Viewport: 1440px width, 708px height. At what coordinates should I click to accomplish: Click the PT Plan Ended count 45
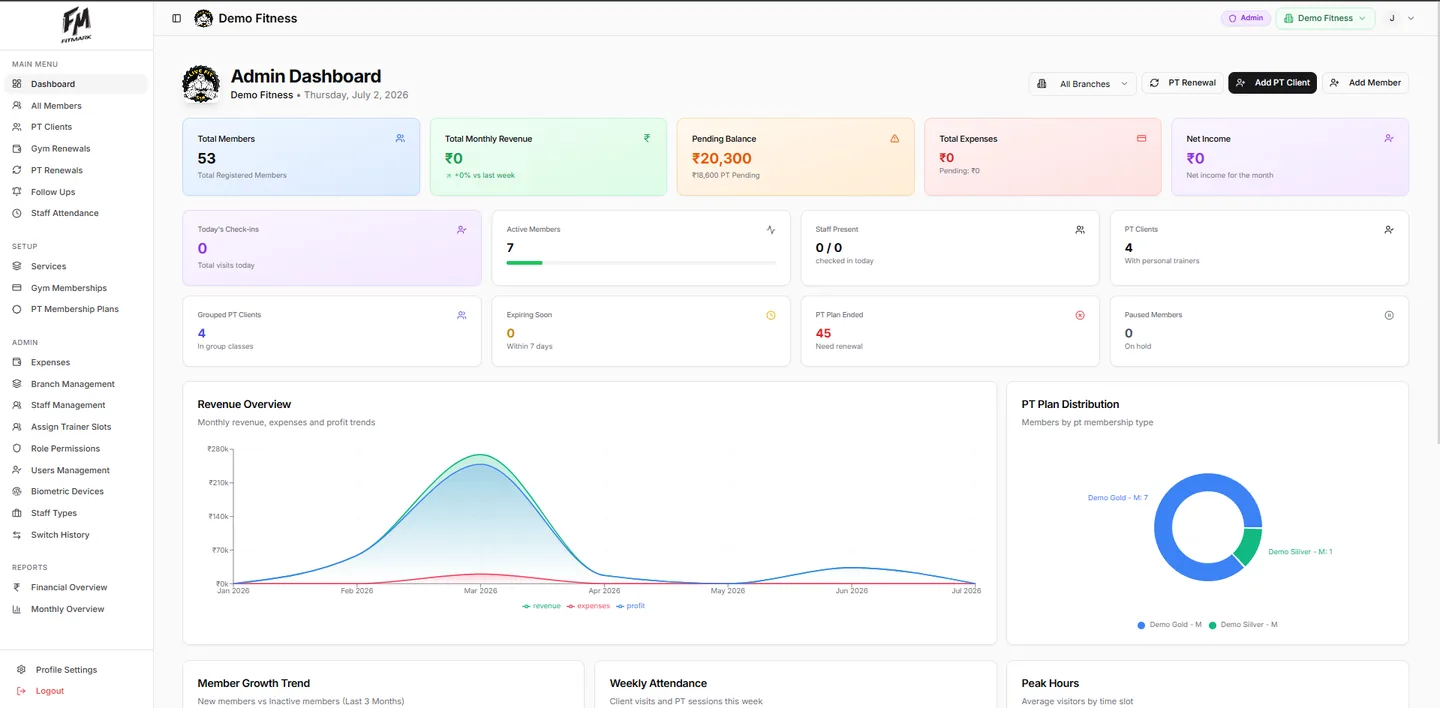point(823,334)
